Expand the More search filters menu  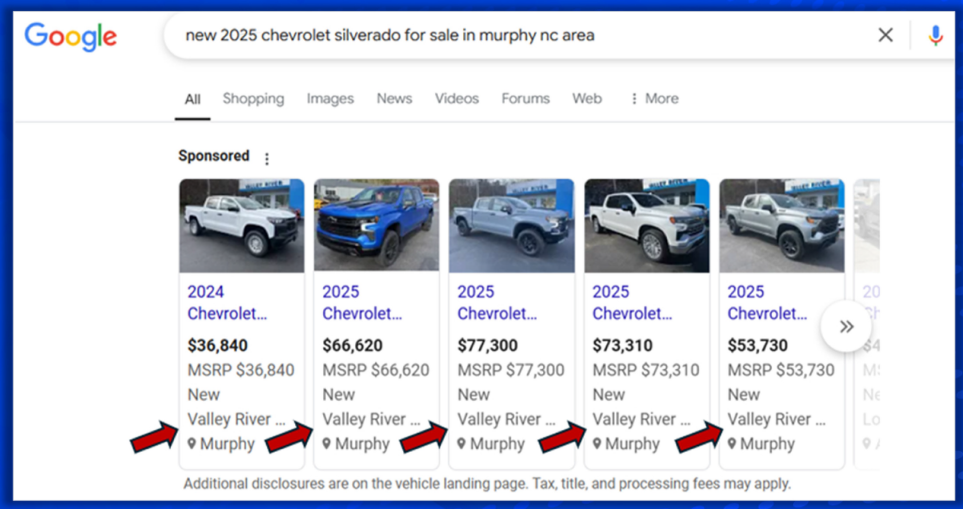click(654, 98)
